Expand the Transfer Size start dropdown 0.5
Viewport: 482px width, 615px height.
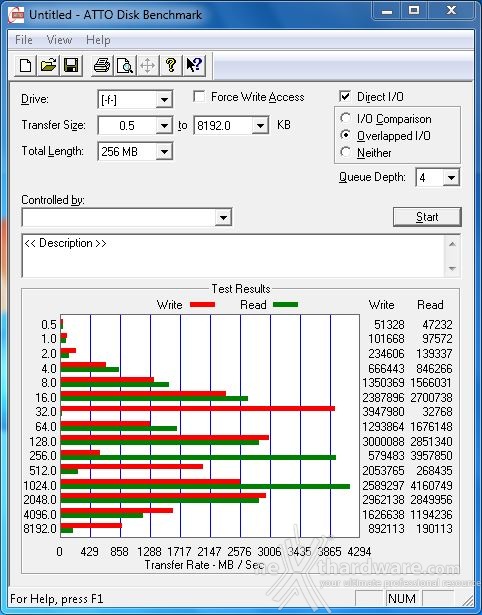[x=164, y=126]
